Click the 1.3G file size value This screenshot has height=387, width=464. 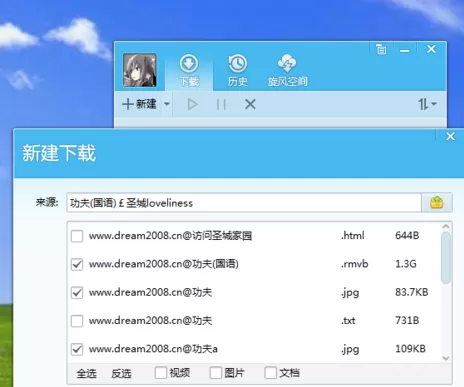(406, 264)
